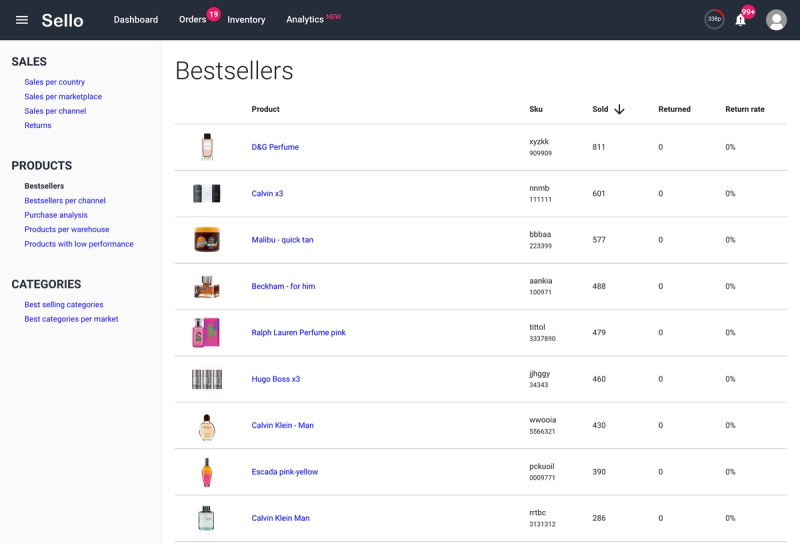Select SKU text nnmb
The height and width of the screenshot is (545, 800).
539,188
